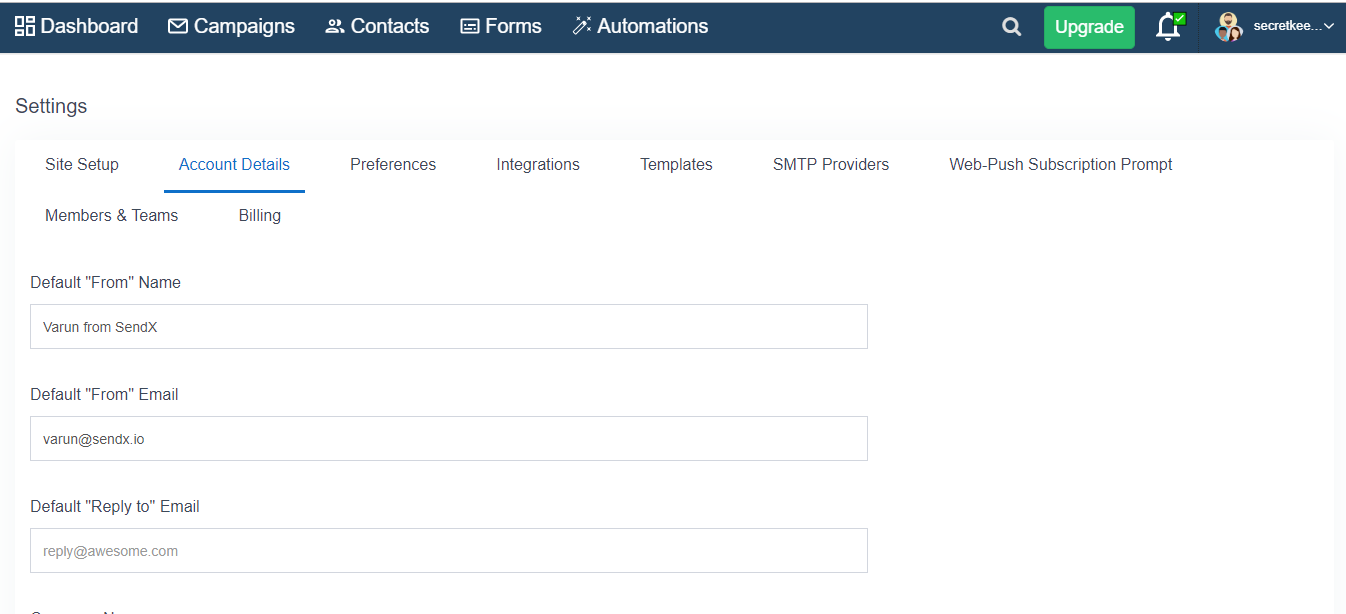Click the user avatar picture

1228,27
